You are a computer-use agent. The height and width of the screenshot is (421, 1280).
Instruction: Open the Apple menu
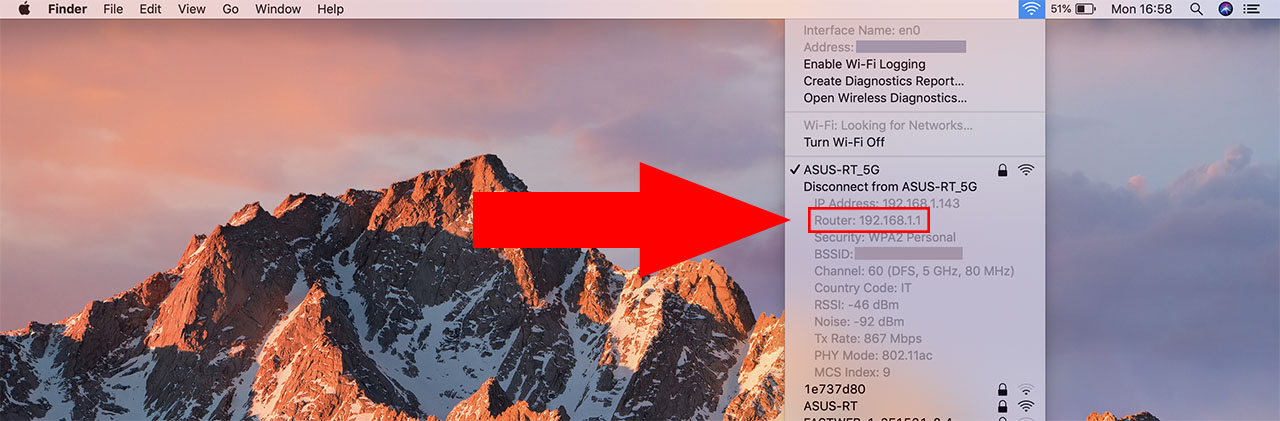24,9
